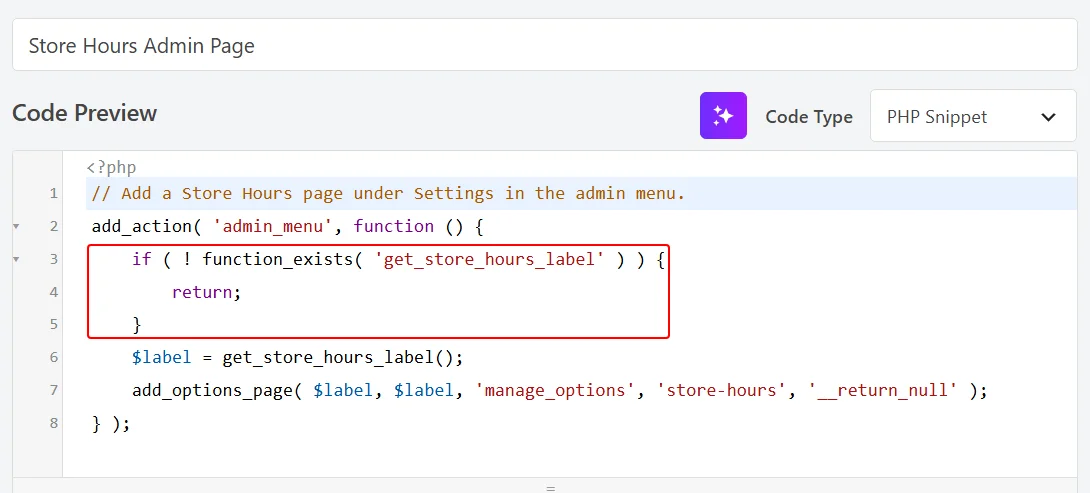Click the Code Type label
Viewport: 1090px width, 493px height.
coord(808,117)
